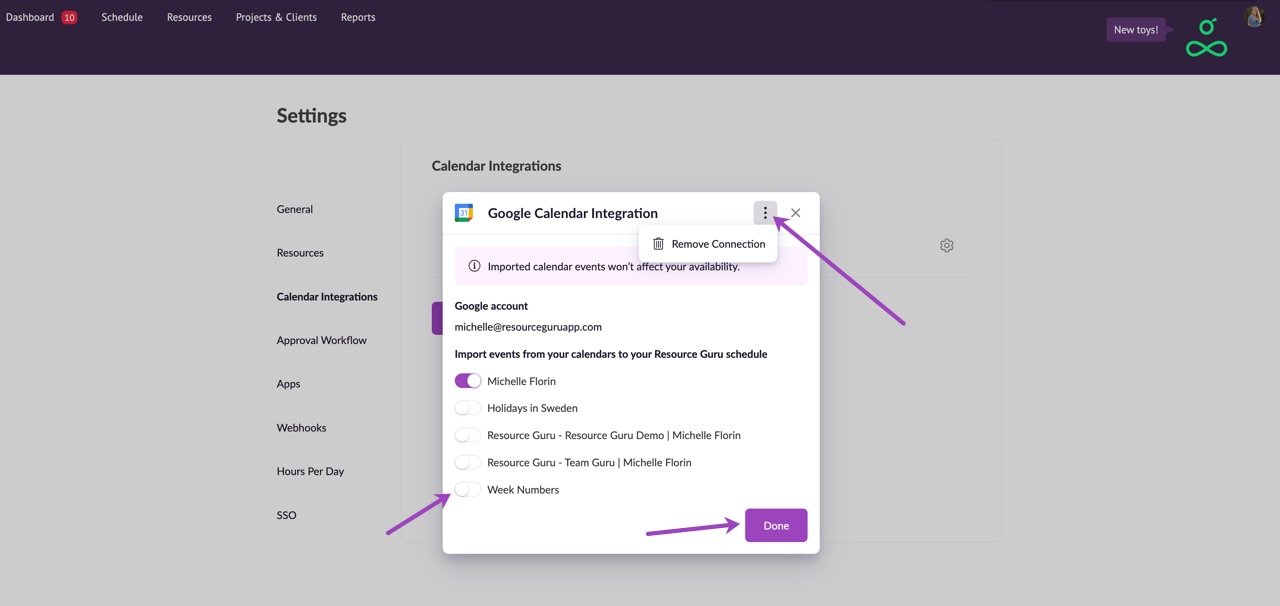Click the red 10 notification badge
The width and height of the screenshot is (1280, 606).
pos(69,17)
